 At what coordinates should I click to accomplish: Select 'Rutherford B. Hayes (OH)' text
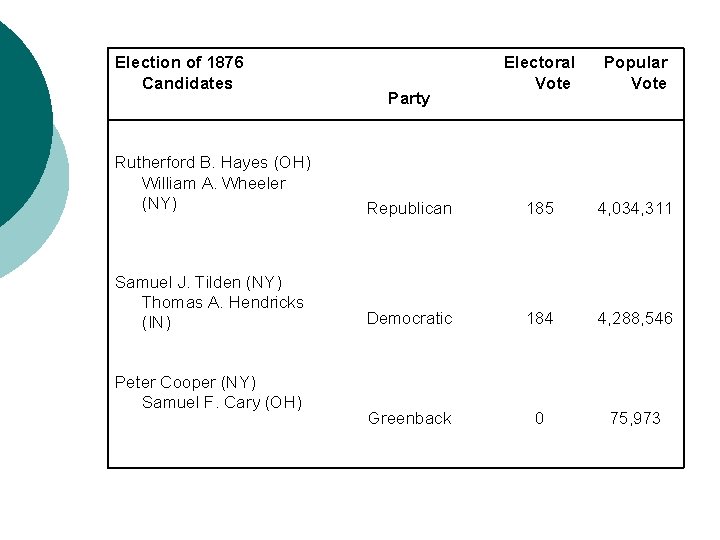click(x=213, y=162)
